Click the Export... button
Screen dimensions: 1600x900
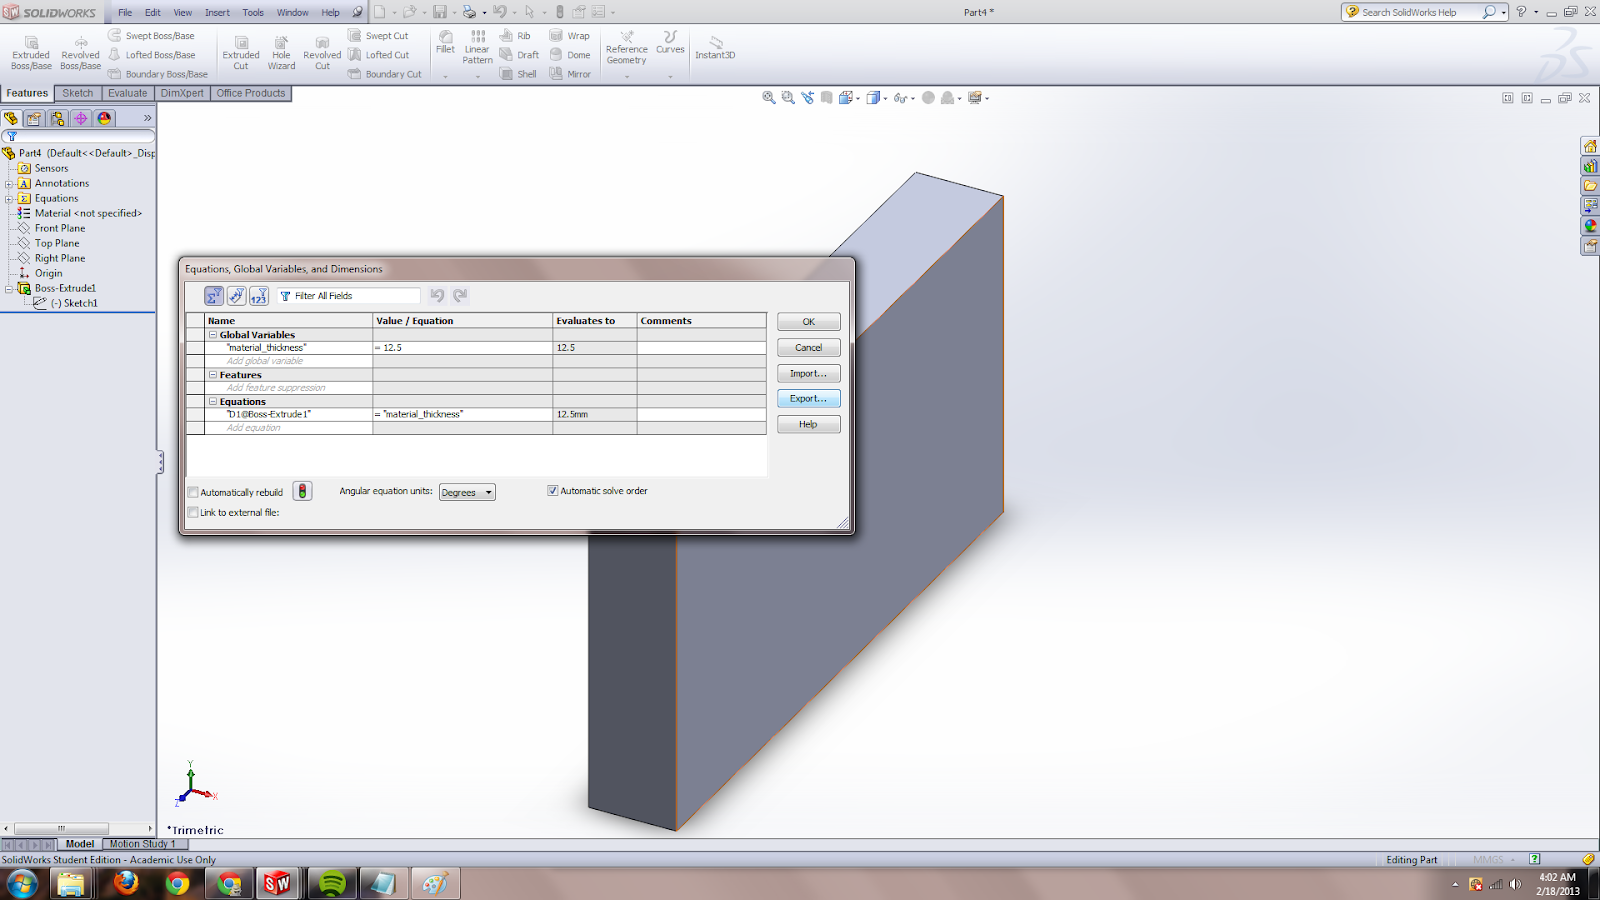coord(809,398)
